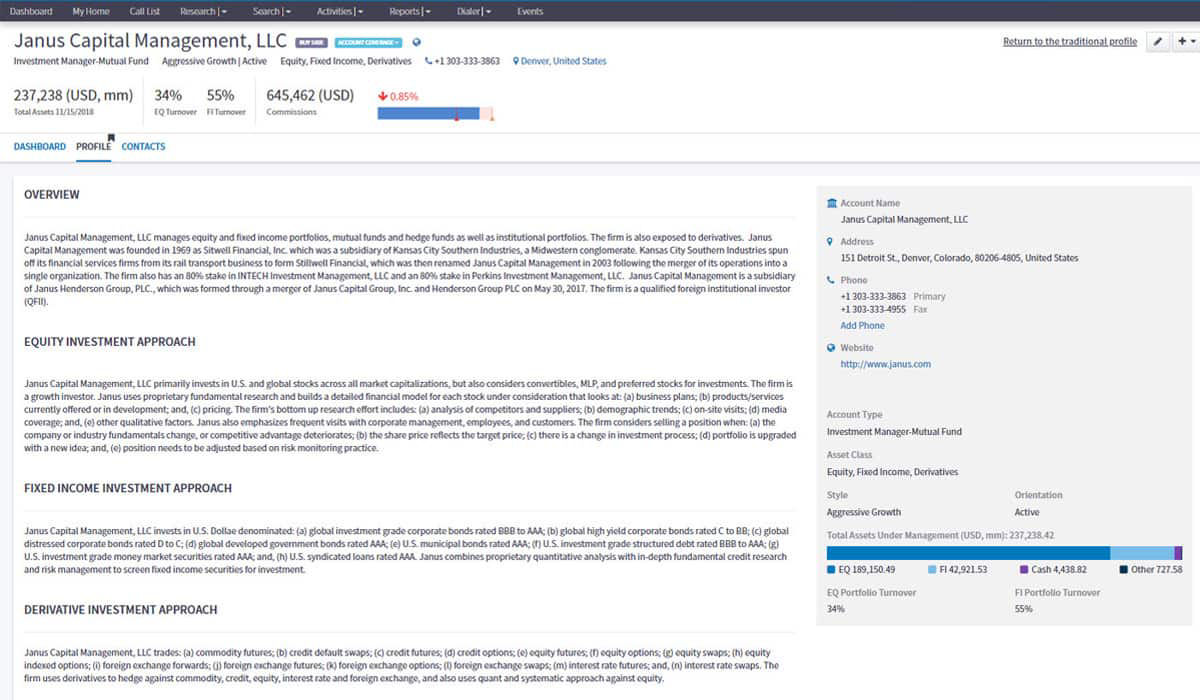Click the red down arrow indicator
The height and width of the screenshot is (700, 1200).
coord(382,97)
